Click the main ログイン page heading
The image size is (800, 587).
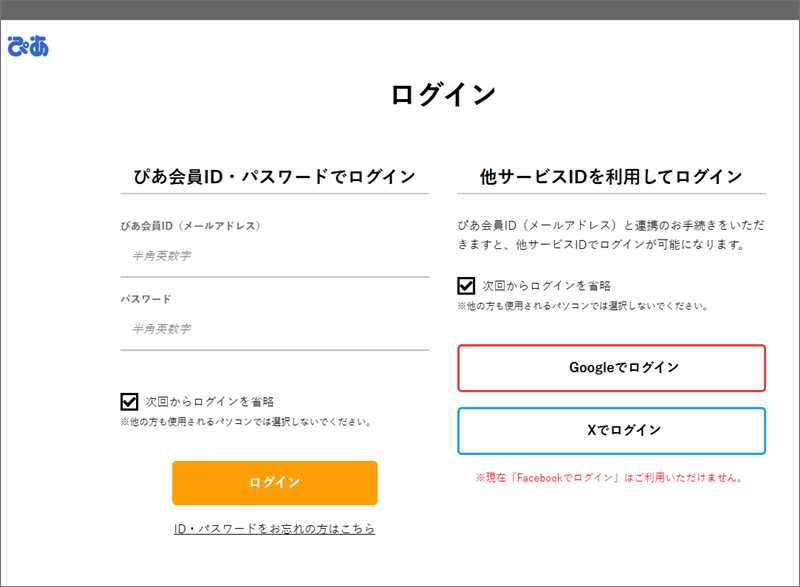pos(443,95)
